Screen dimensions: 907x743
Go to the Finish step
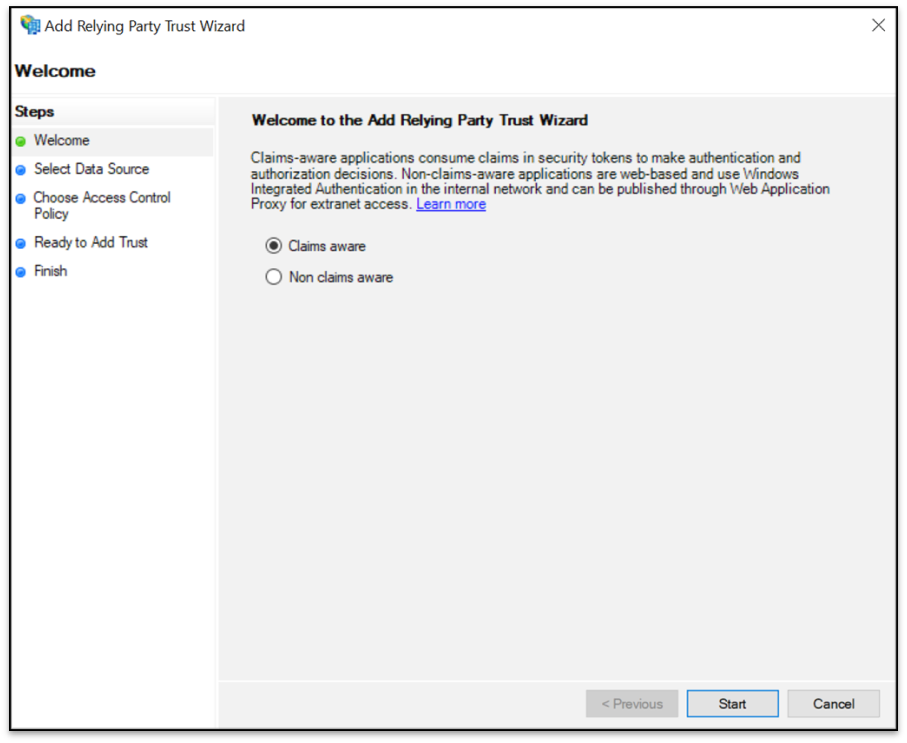[52, 271]
